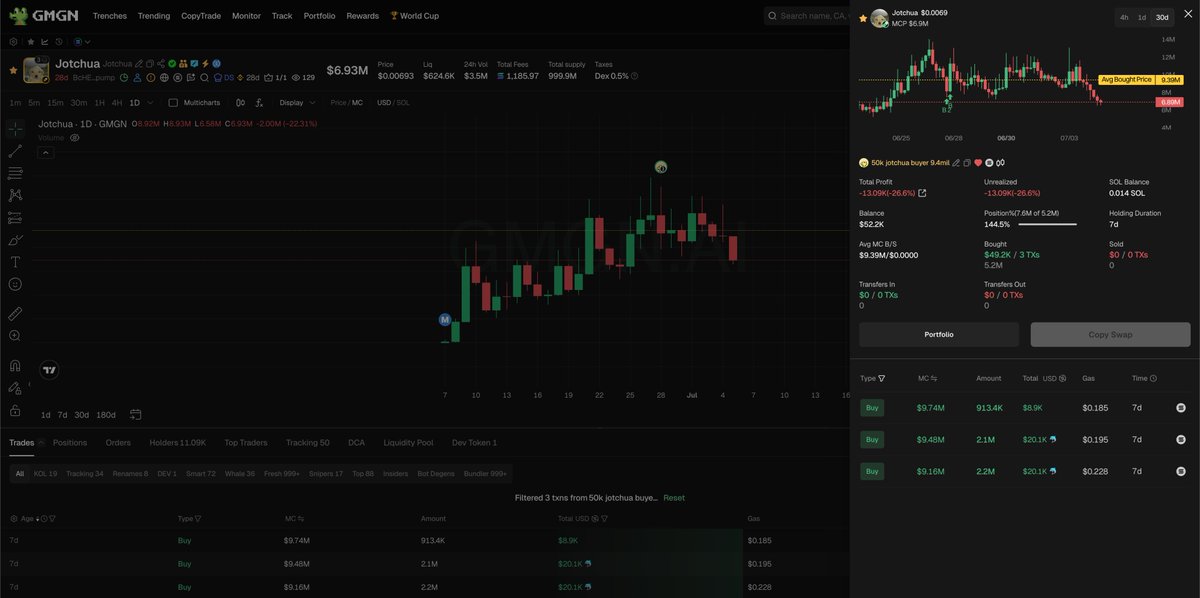Edit the Jotchua token name pencil icon
This screenshot has height=598, width=1200.
pyautogui.click(x=138, y=64)
